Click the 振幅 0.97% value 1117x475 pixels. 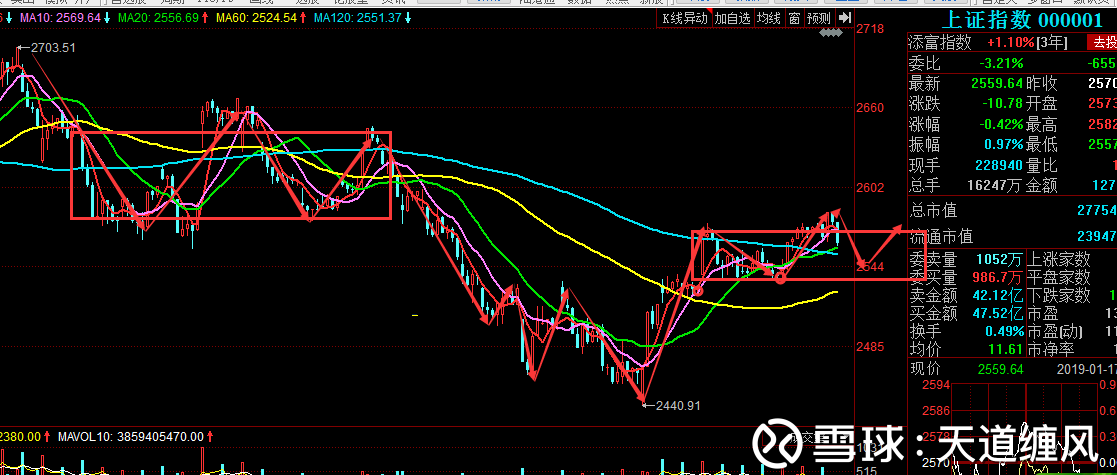[1003, 145]
